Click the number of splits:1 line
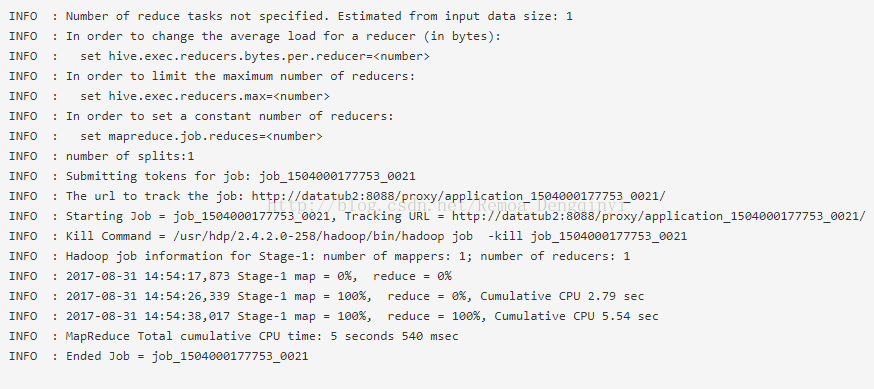 pos(130,156)
